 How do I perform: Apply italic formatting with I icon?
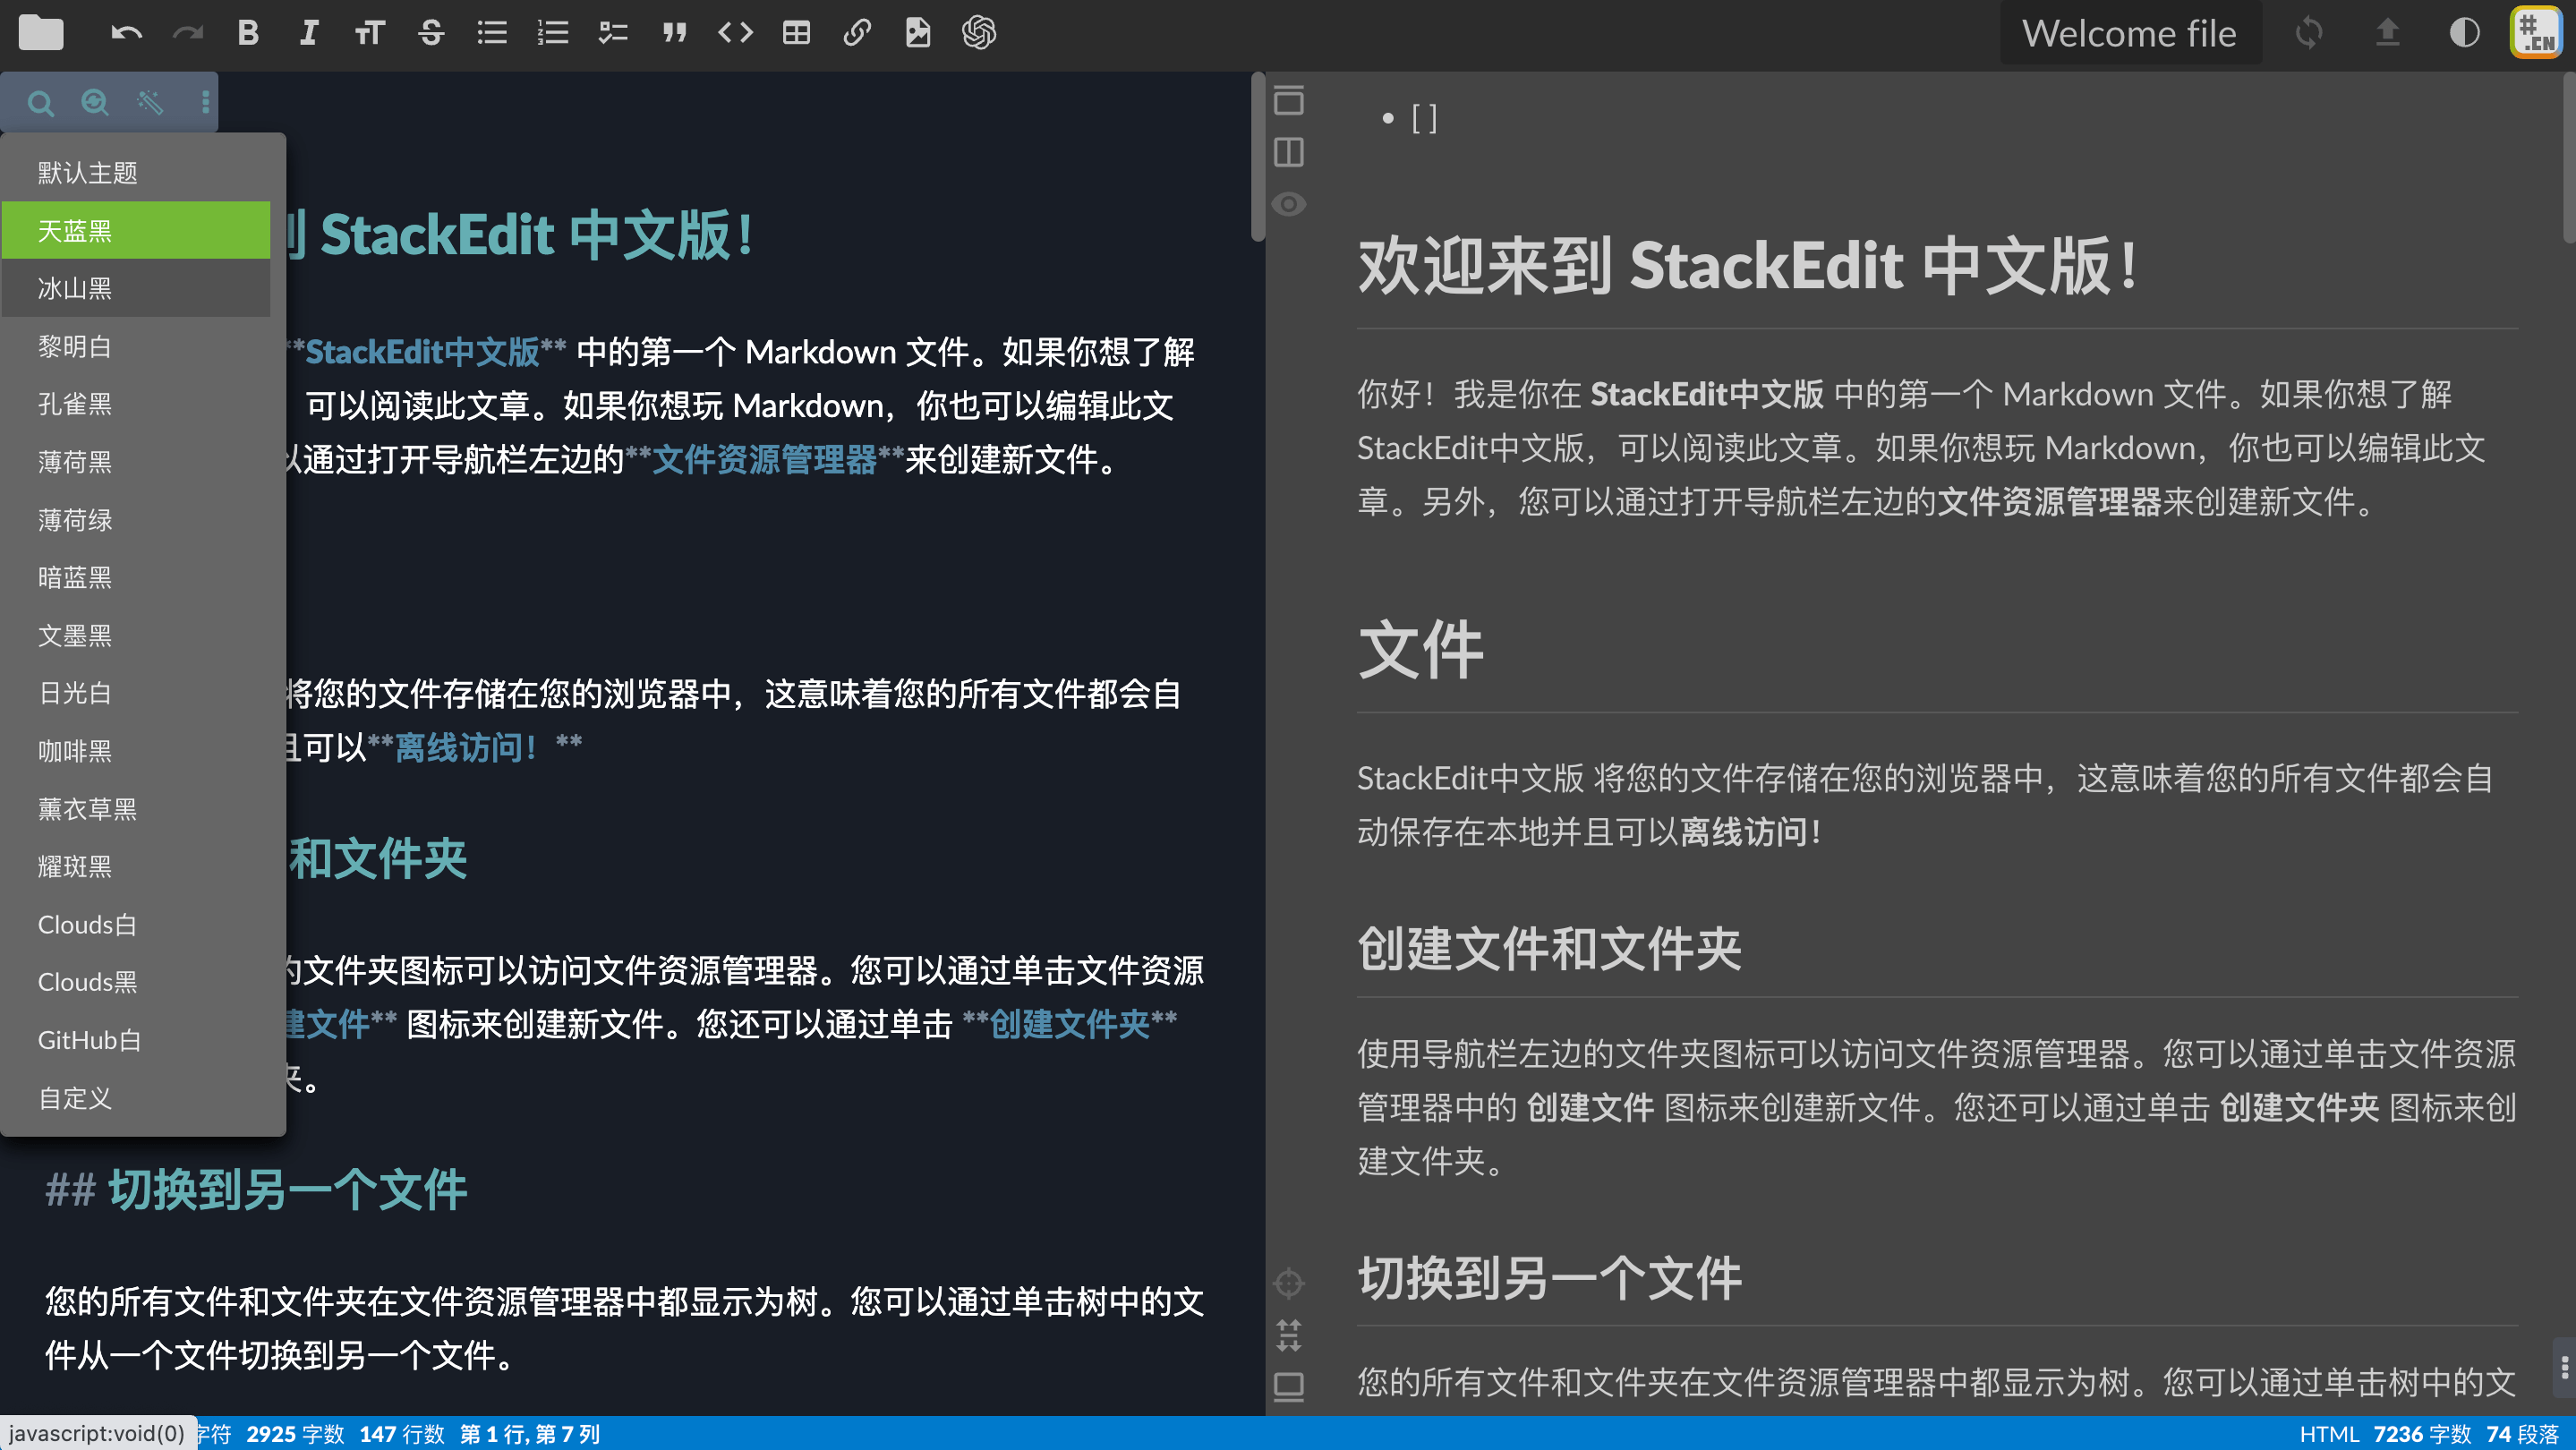click(309, 33)
